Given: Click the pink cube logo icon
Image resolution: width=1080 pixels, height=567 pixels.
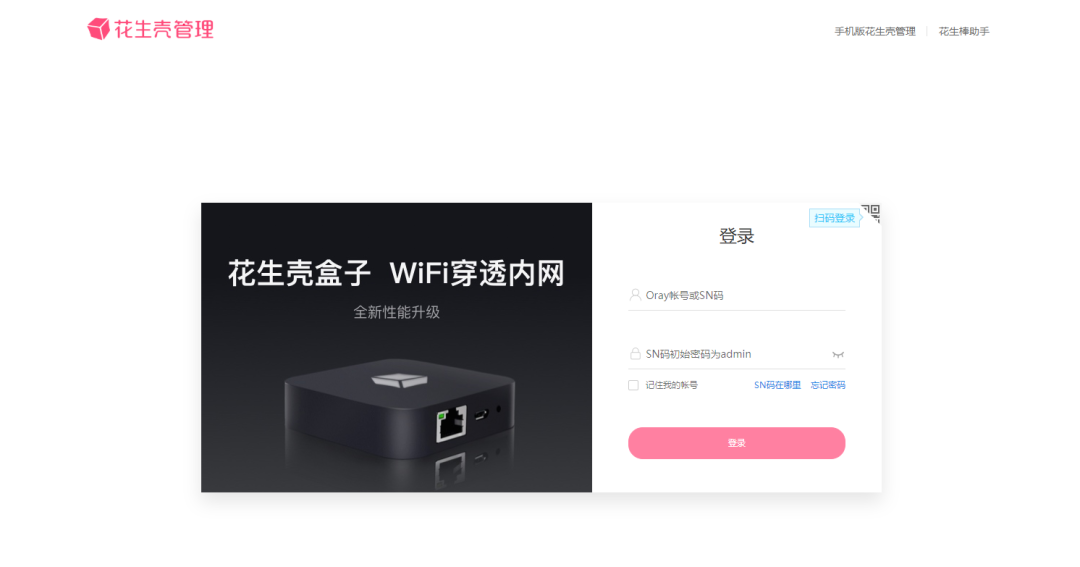Looking at the screenshot, I should [x=98, y=29].
